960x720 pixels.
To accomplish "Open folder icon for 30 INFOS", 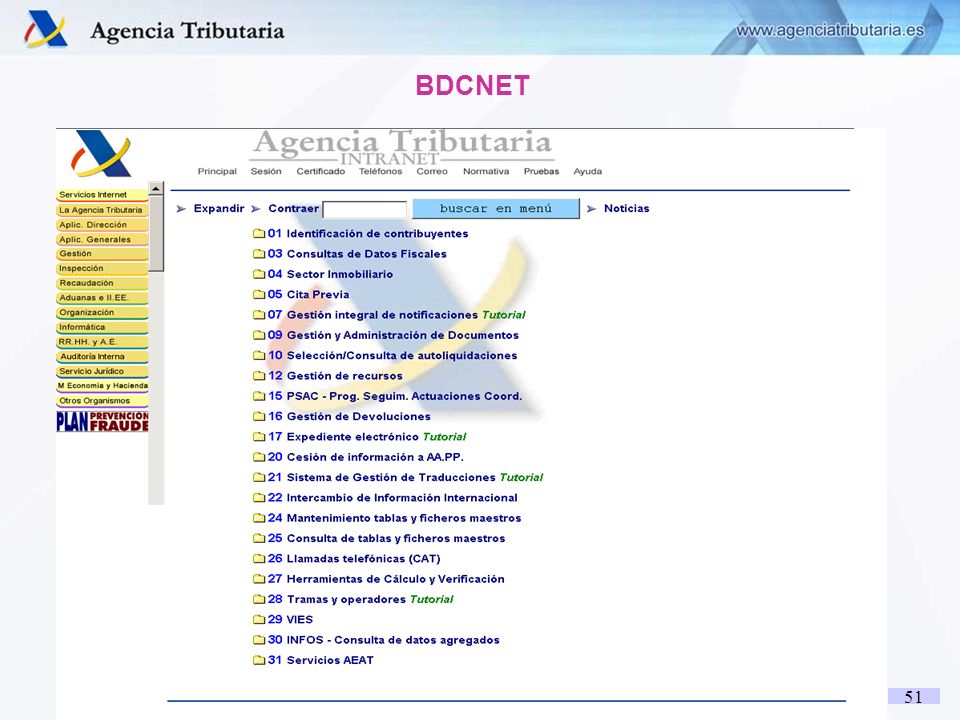I will 259,640.
